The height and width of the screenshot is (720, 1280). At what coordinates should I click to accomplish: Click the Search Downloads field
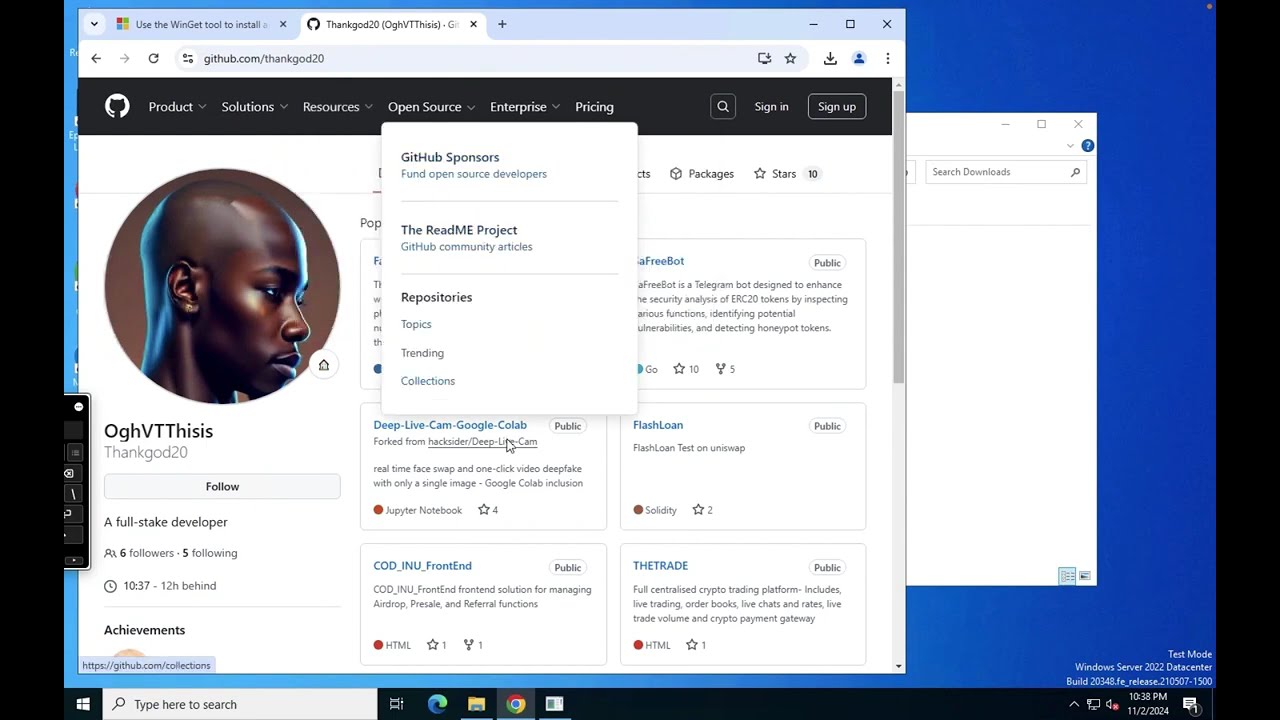pos(1005,172)
